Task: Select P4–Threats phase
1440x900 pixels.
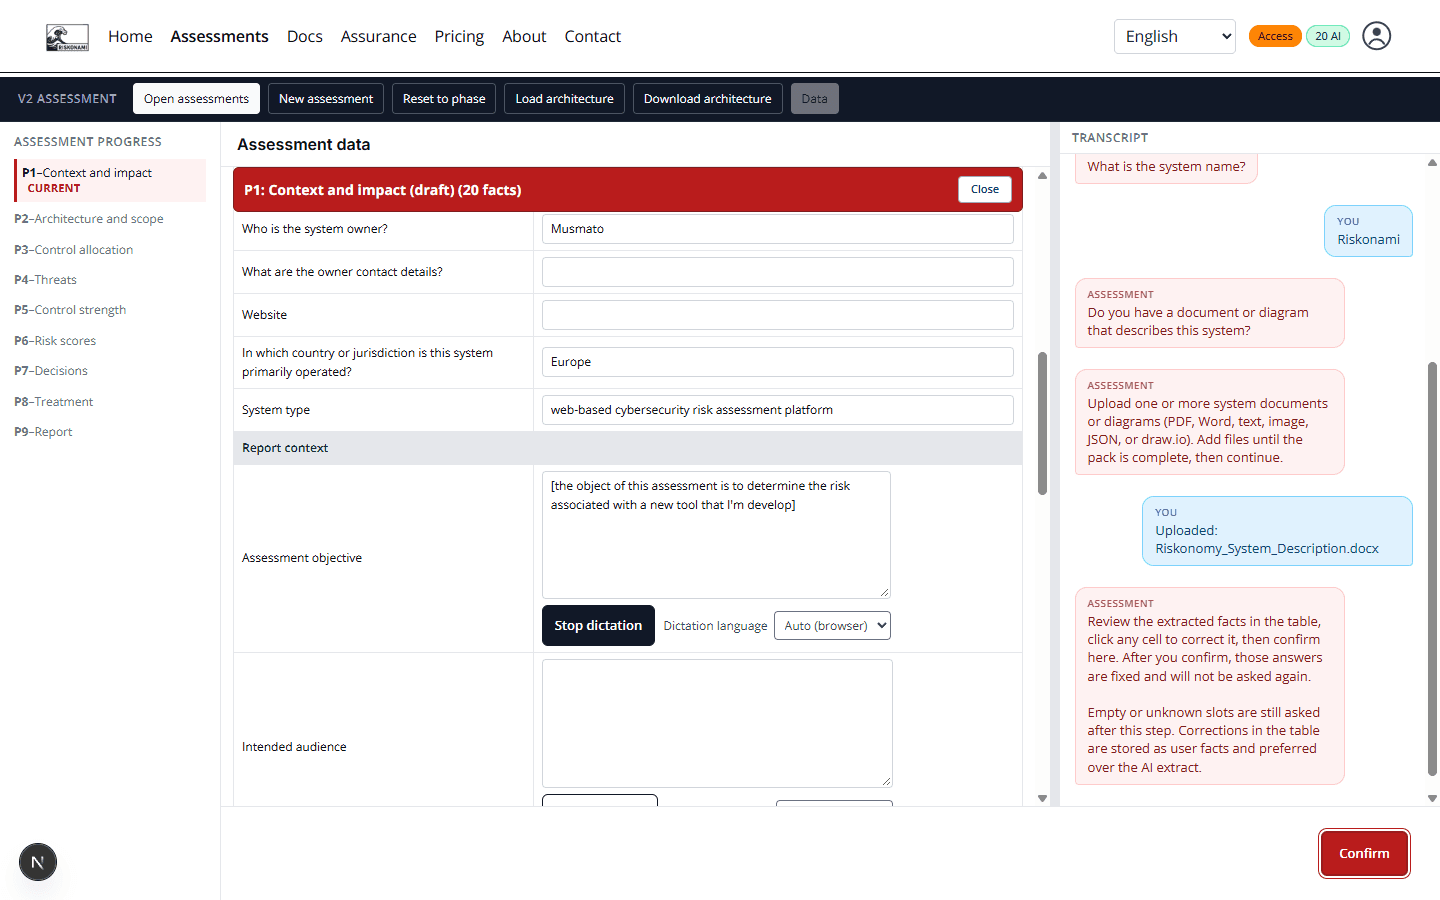Action: (45, 280)
